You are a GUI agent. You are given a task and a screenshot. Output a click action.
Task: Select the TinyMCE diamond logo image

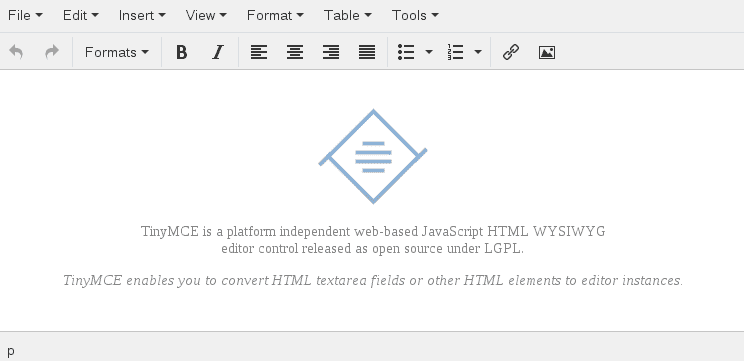tap(373, 157)
